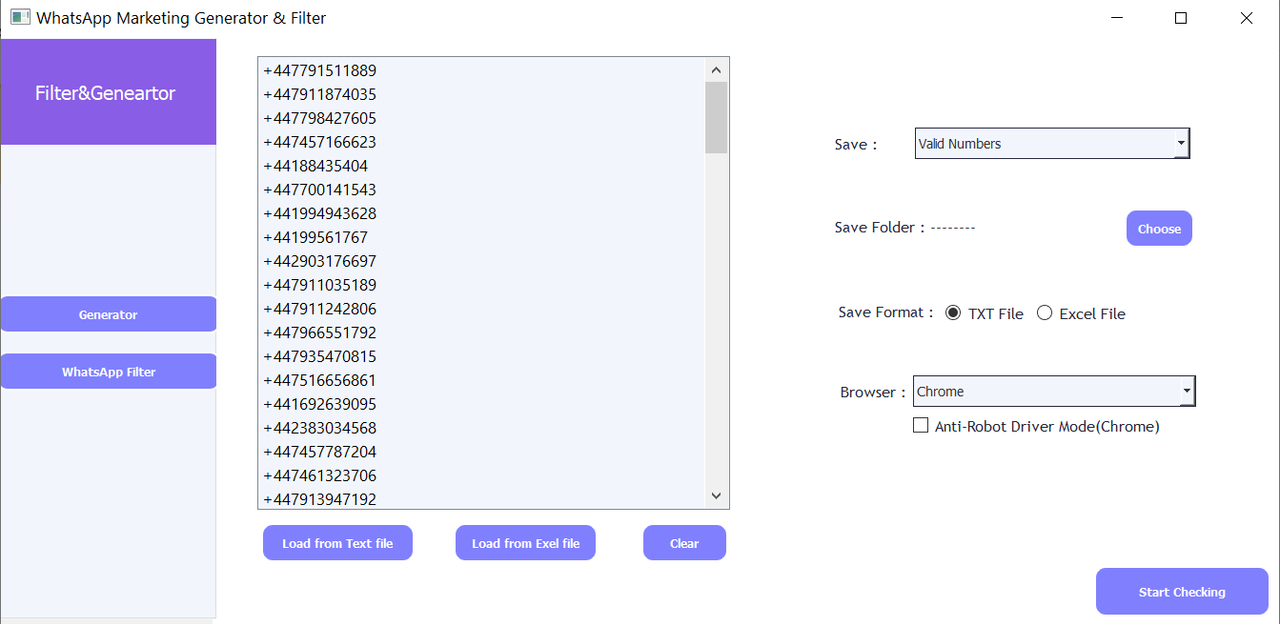Viewport: 1280px width, 624px height.
Task: Click the number list scroll down arrow
Action: pos(716,496)
